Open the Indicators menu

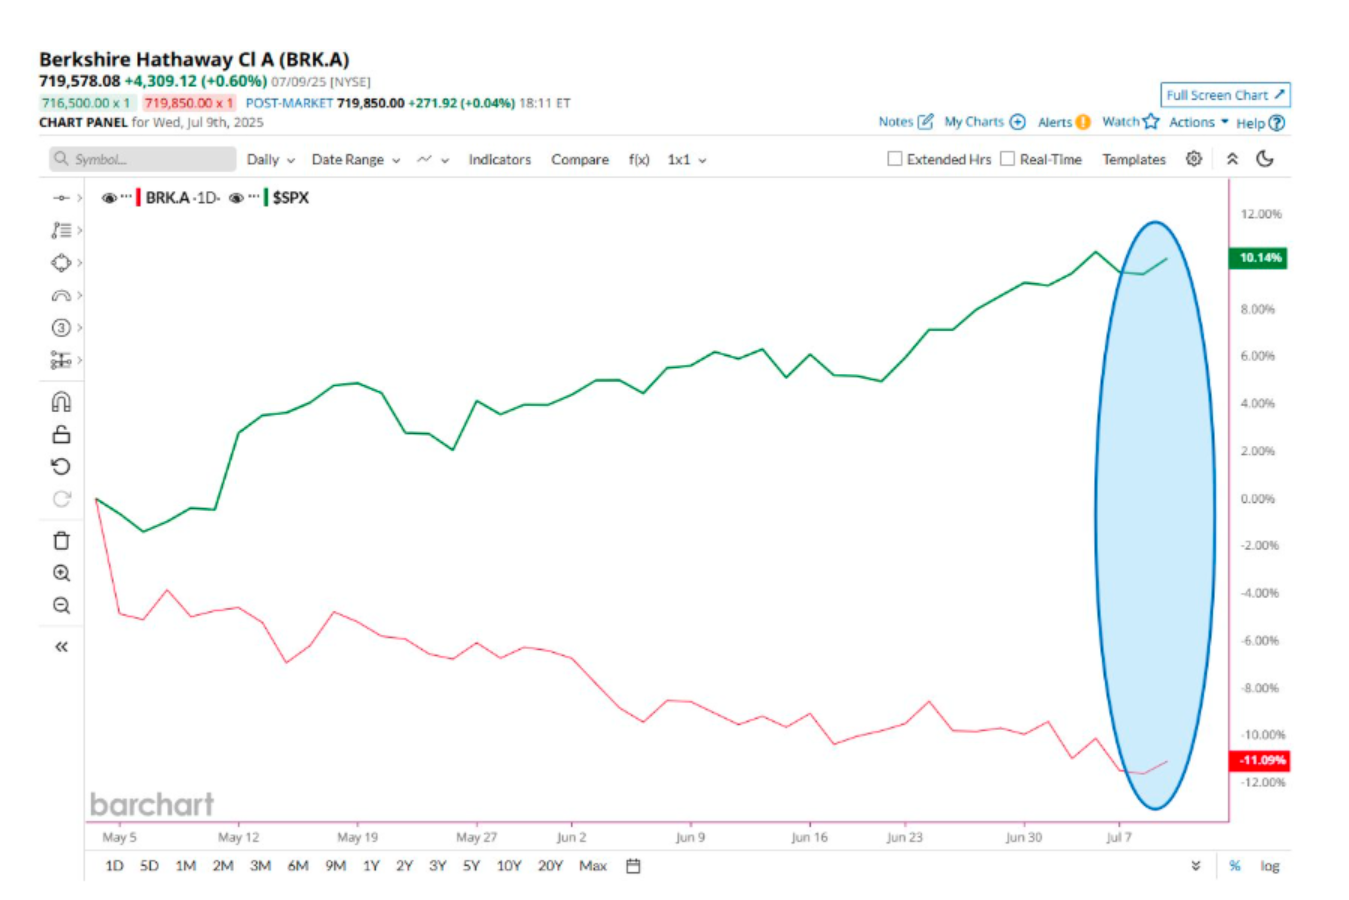tap(500, 159)
